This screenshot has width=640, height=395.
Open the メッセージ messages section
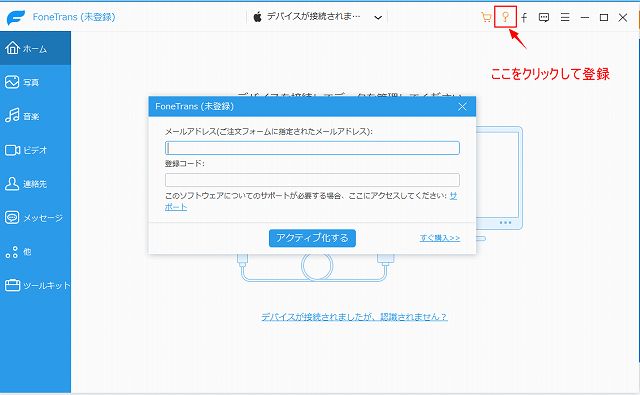point(36,217)
